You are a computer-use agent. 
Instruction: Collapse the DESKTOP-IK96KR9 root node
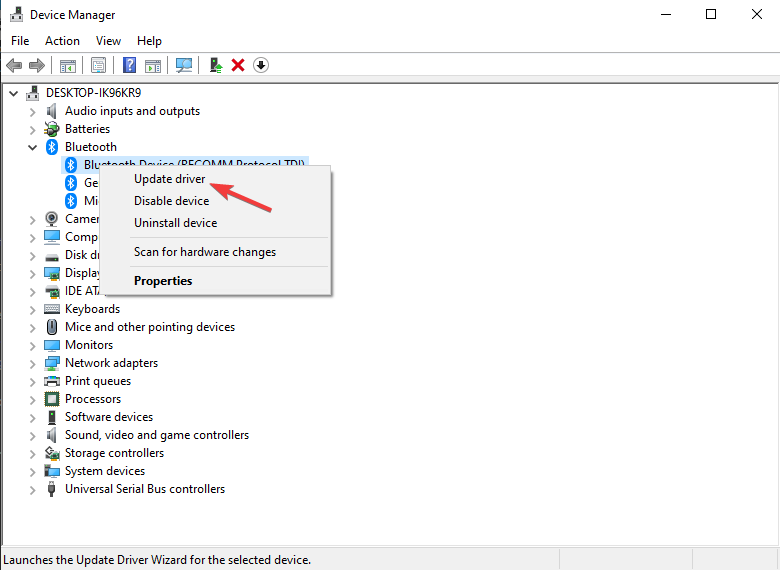click(x=13, y=93)
